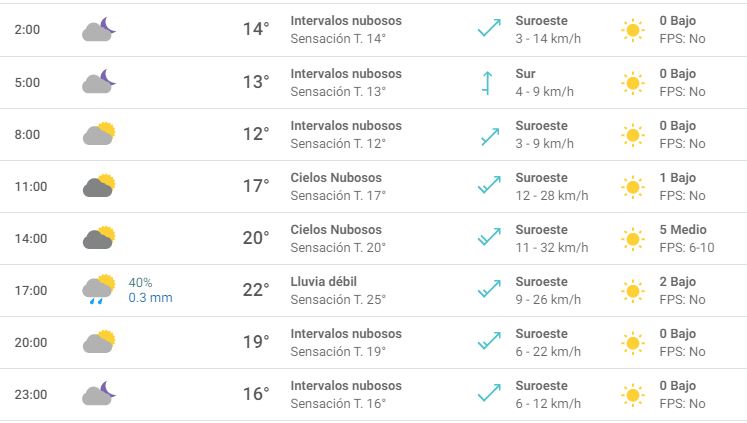Click the south wind arrow at 5:00
The width and height of the screenshot is (747, 423).
click(x=486, y=83)
